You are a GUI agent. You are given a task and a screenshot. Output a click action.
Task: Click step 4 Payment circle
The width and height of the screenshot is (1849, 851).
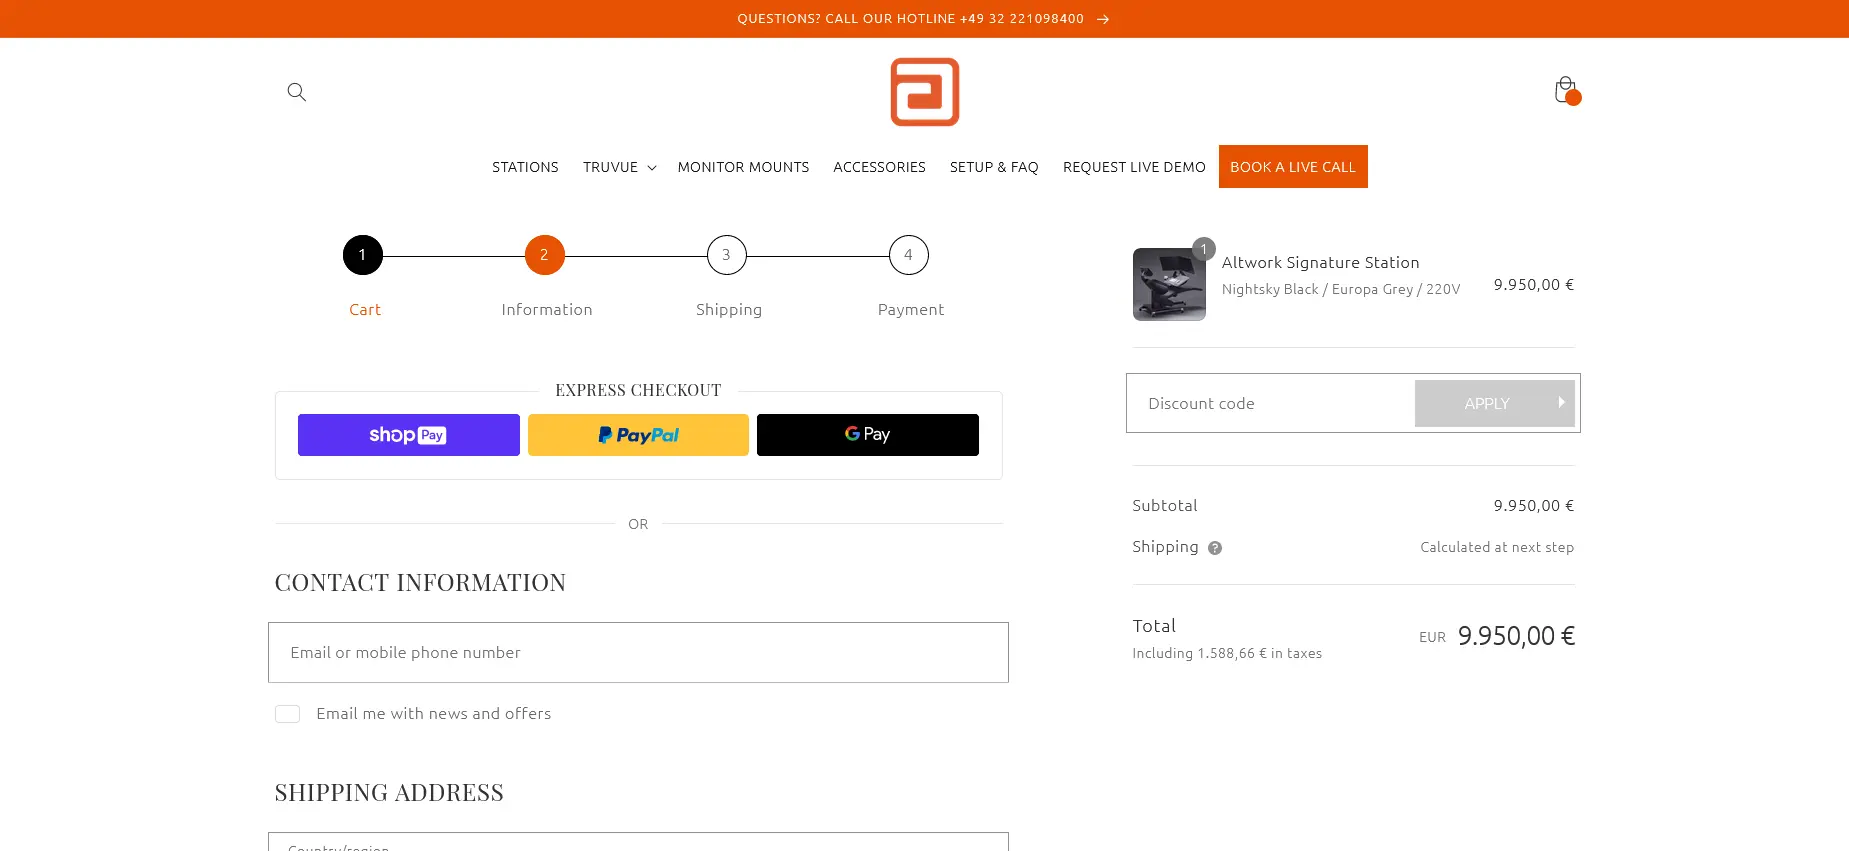[909, 255]
